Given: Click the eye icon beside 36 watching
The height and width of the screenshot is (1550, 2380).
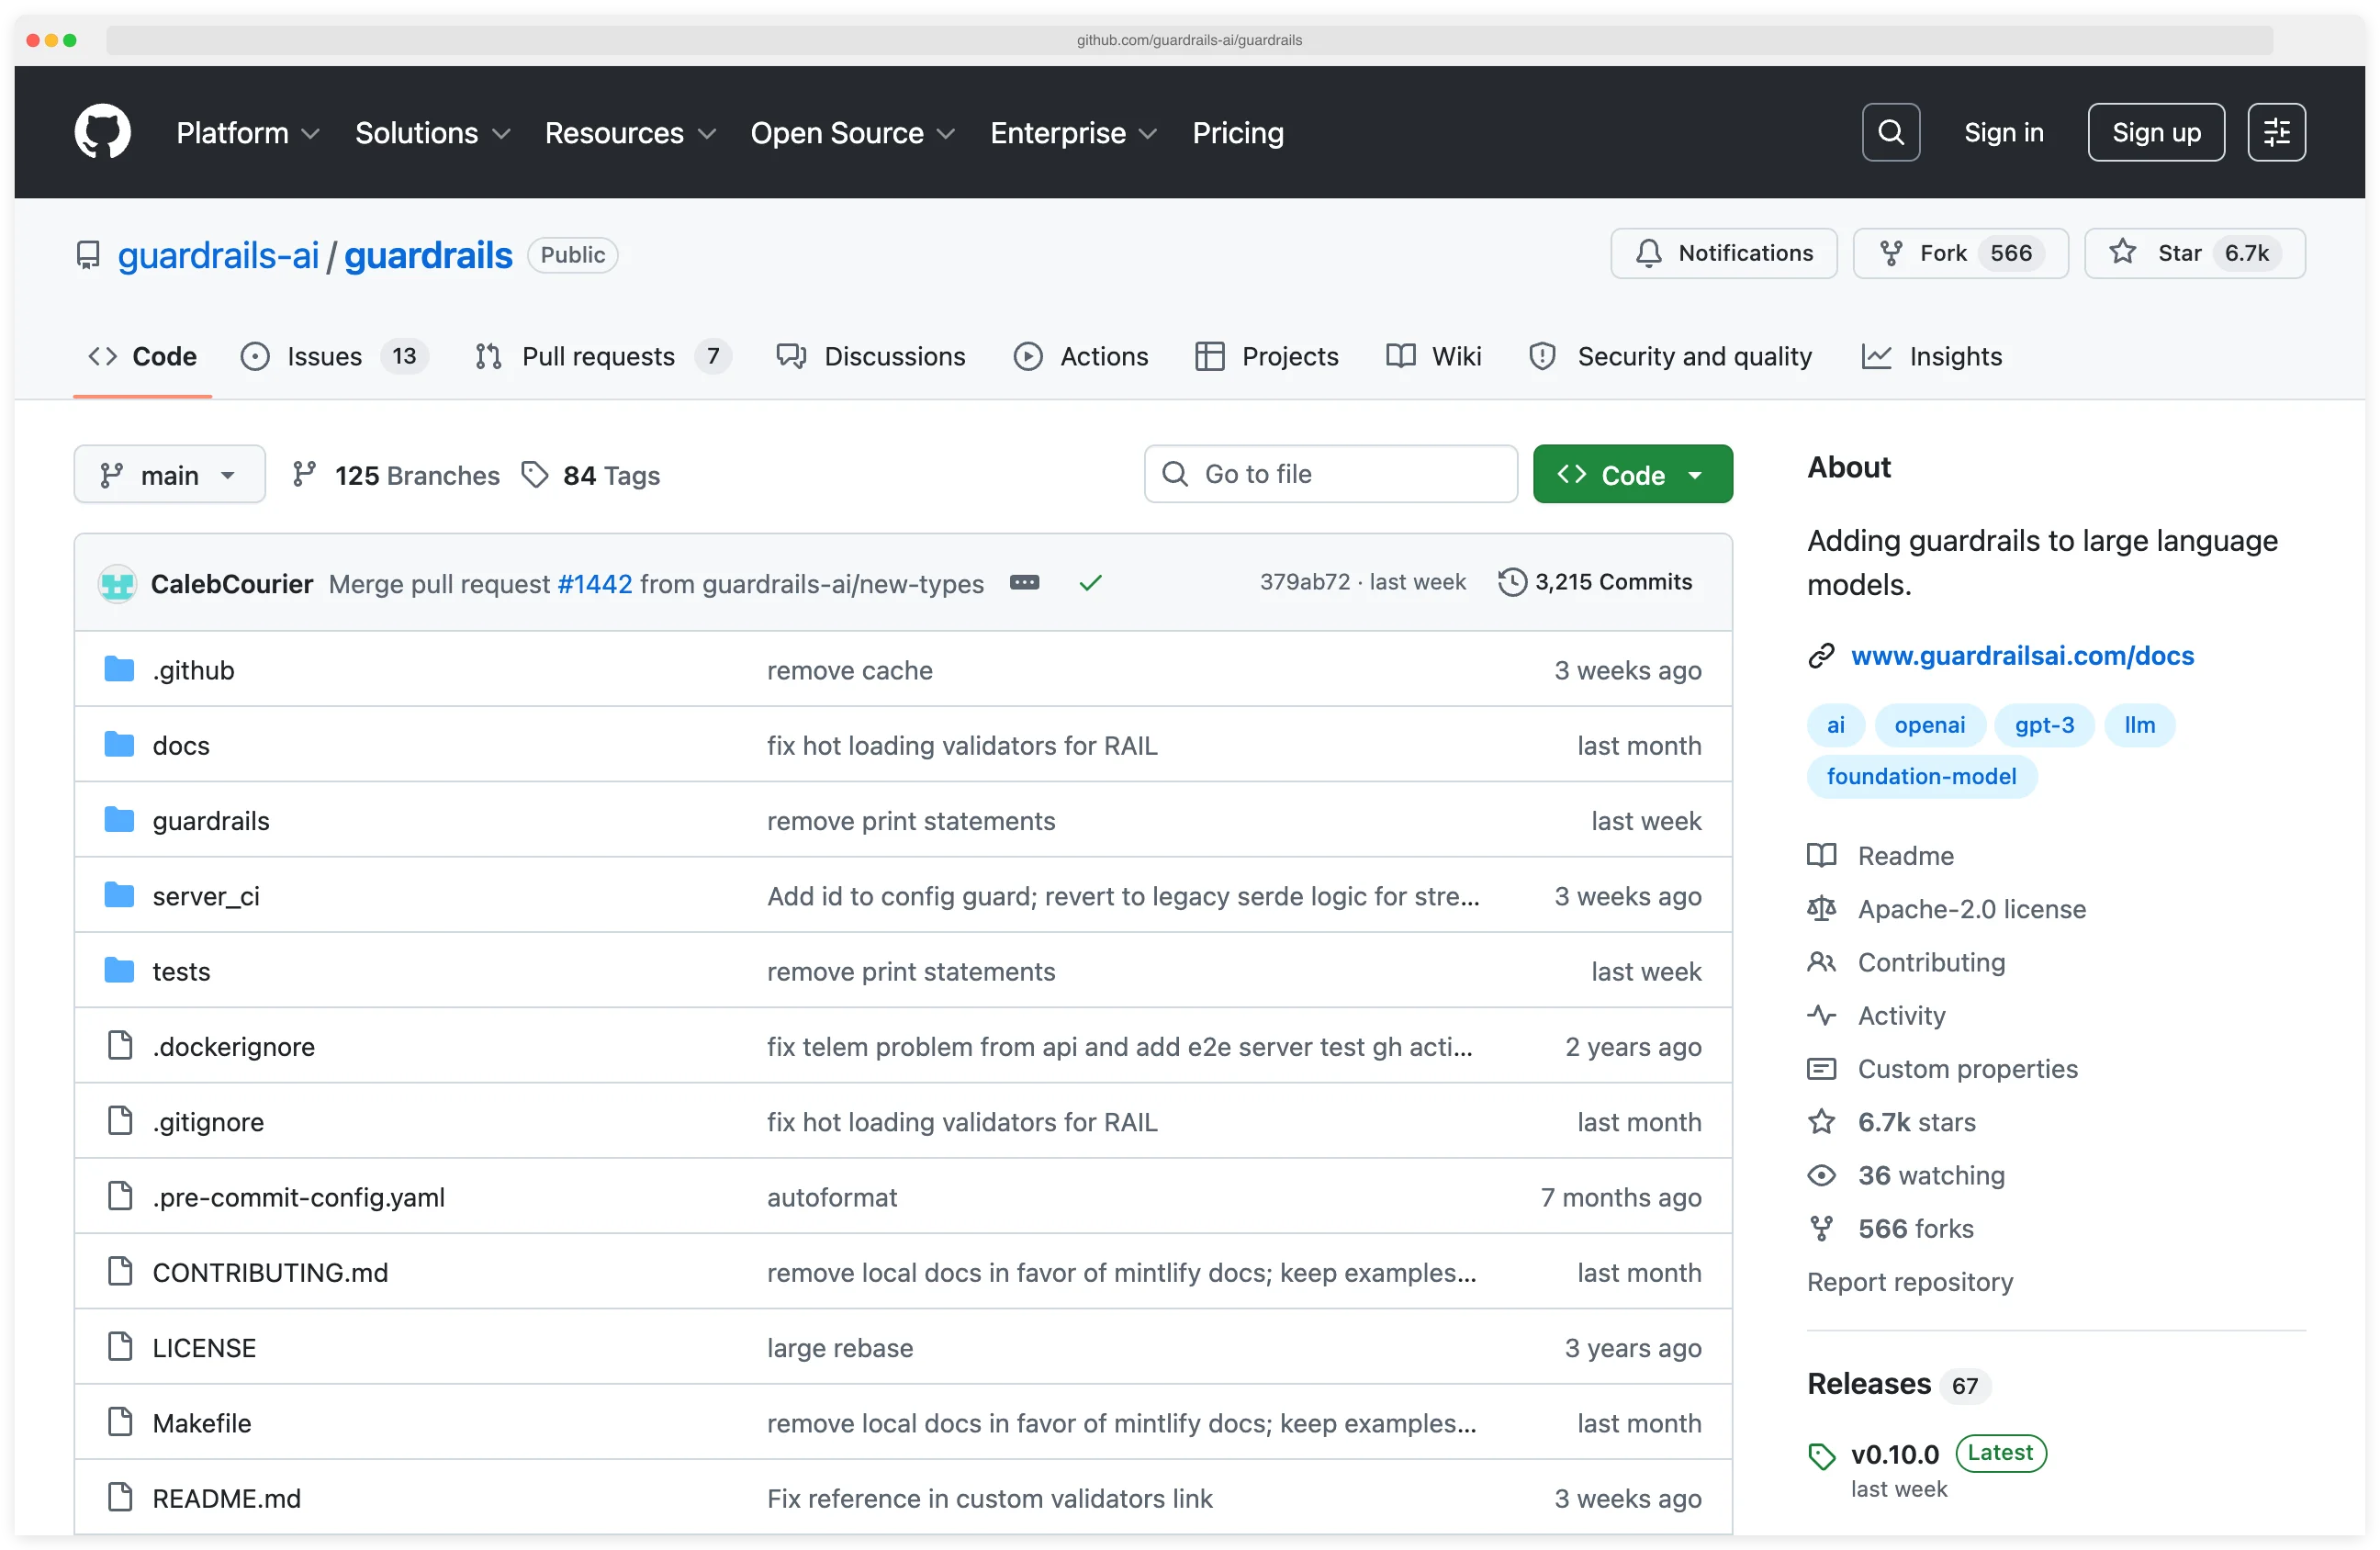Looking at the screenshot, I should point(1822,1175).
